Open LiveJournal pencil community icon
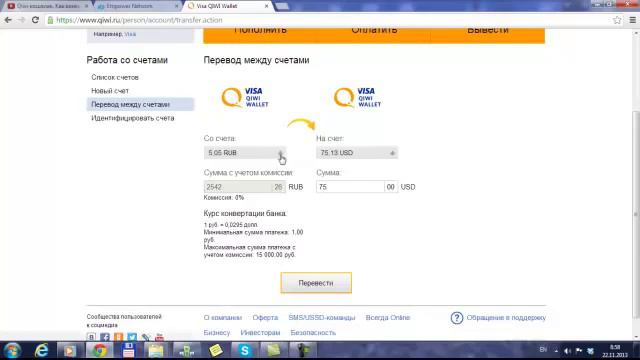Screen dimensions: 640x360 pos(146,337)
